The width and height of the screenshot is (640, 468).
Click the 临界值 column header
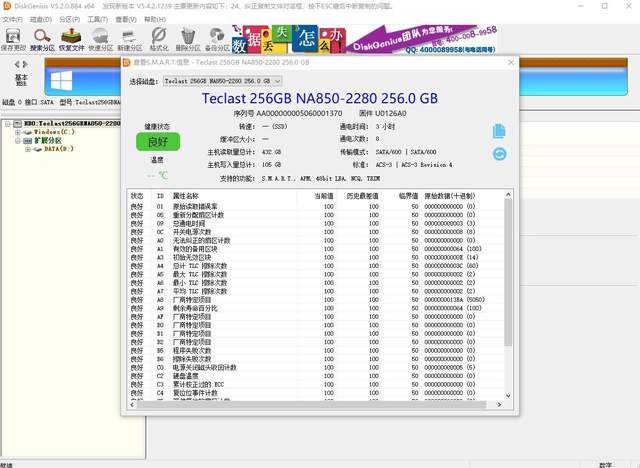408,196
